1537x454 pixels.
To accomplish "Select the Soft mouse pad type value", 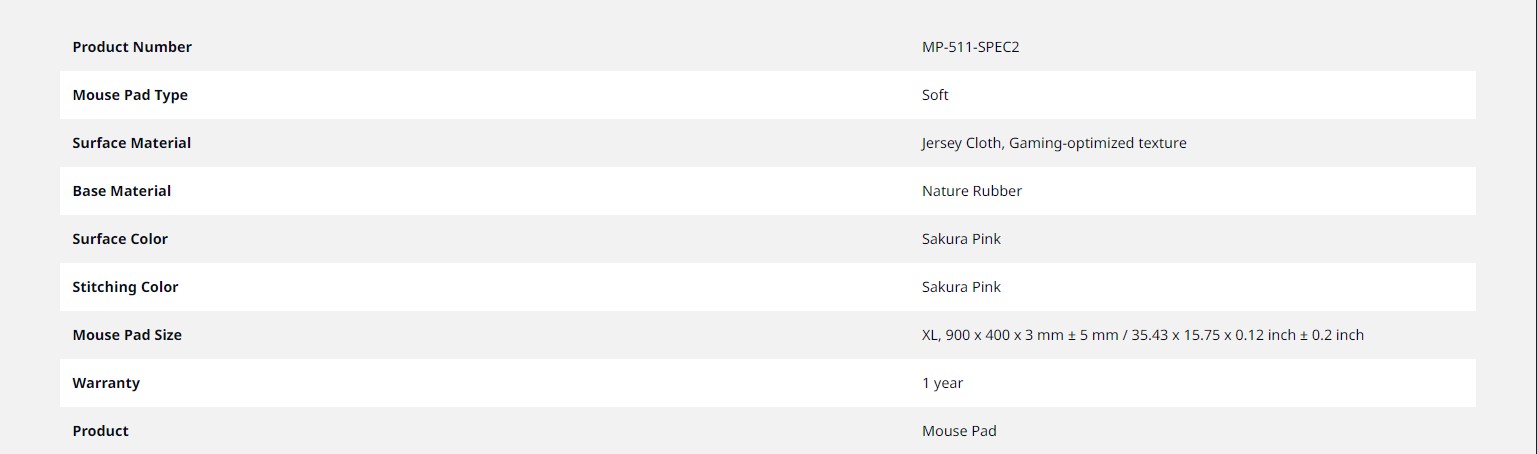I will click(935, 95).
